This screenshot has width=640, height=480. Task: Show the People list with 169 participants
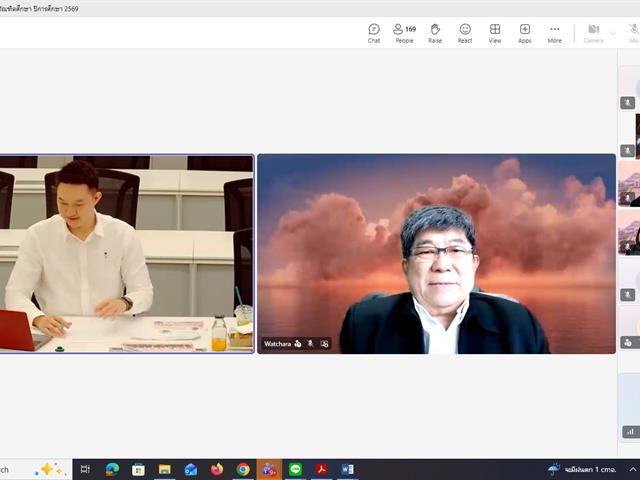[404, 33]
